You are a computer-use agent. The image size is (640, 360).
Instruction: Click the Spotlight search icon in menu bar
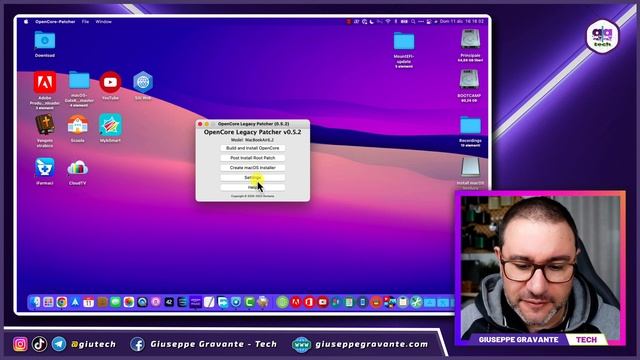tap(413, 22)
